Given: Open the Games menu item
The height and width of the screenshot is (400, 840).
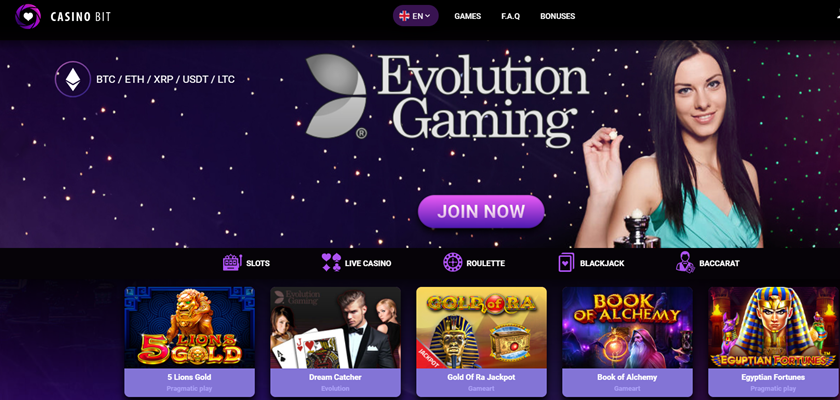Looking at the screenshot, I should (x=468, y=16).
